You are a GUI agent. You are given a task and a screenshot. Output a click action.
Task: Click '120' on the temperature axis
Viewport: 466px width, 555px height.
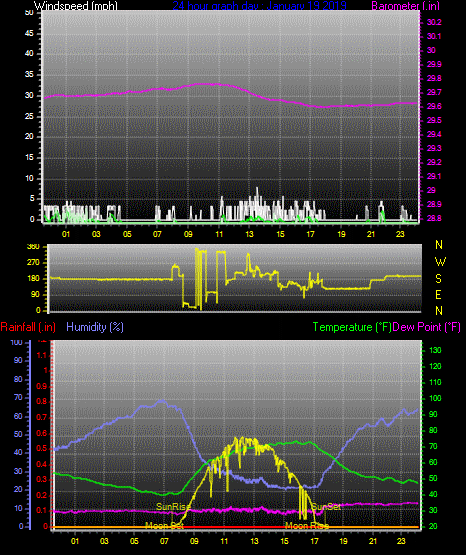(435, 366)
